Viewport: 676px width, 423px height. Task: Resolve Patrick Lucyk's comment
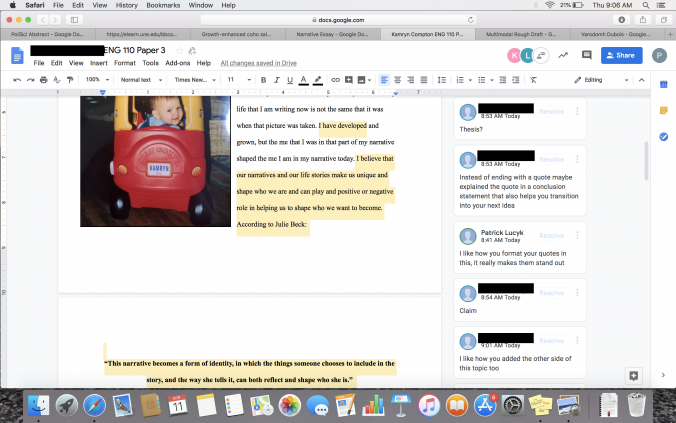tap(551, 235)
